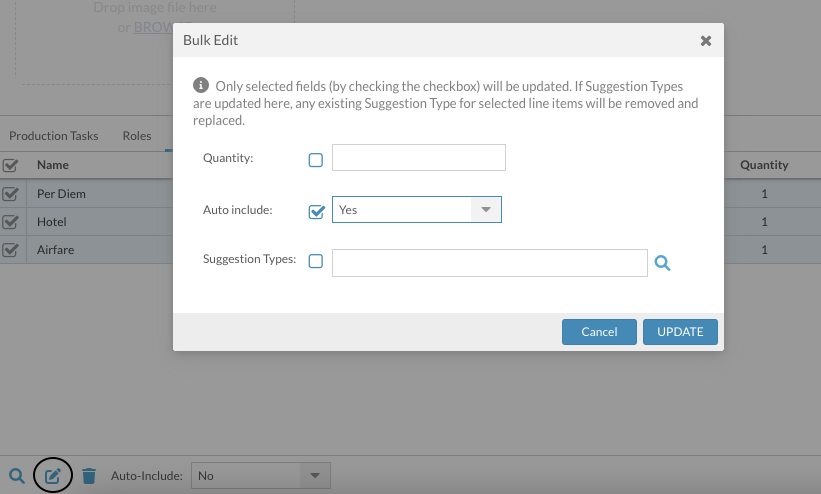Viewport: 821px width, 494px height.
Task: Click the bottom toolbar search icon
Action: [x=16, y=476]
